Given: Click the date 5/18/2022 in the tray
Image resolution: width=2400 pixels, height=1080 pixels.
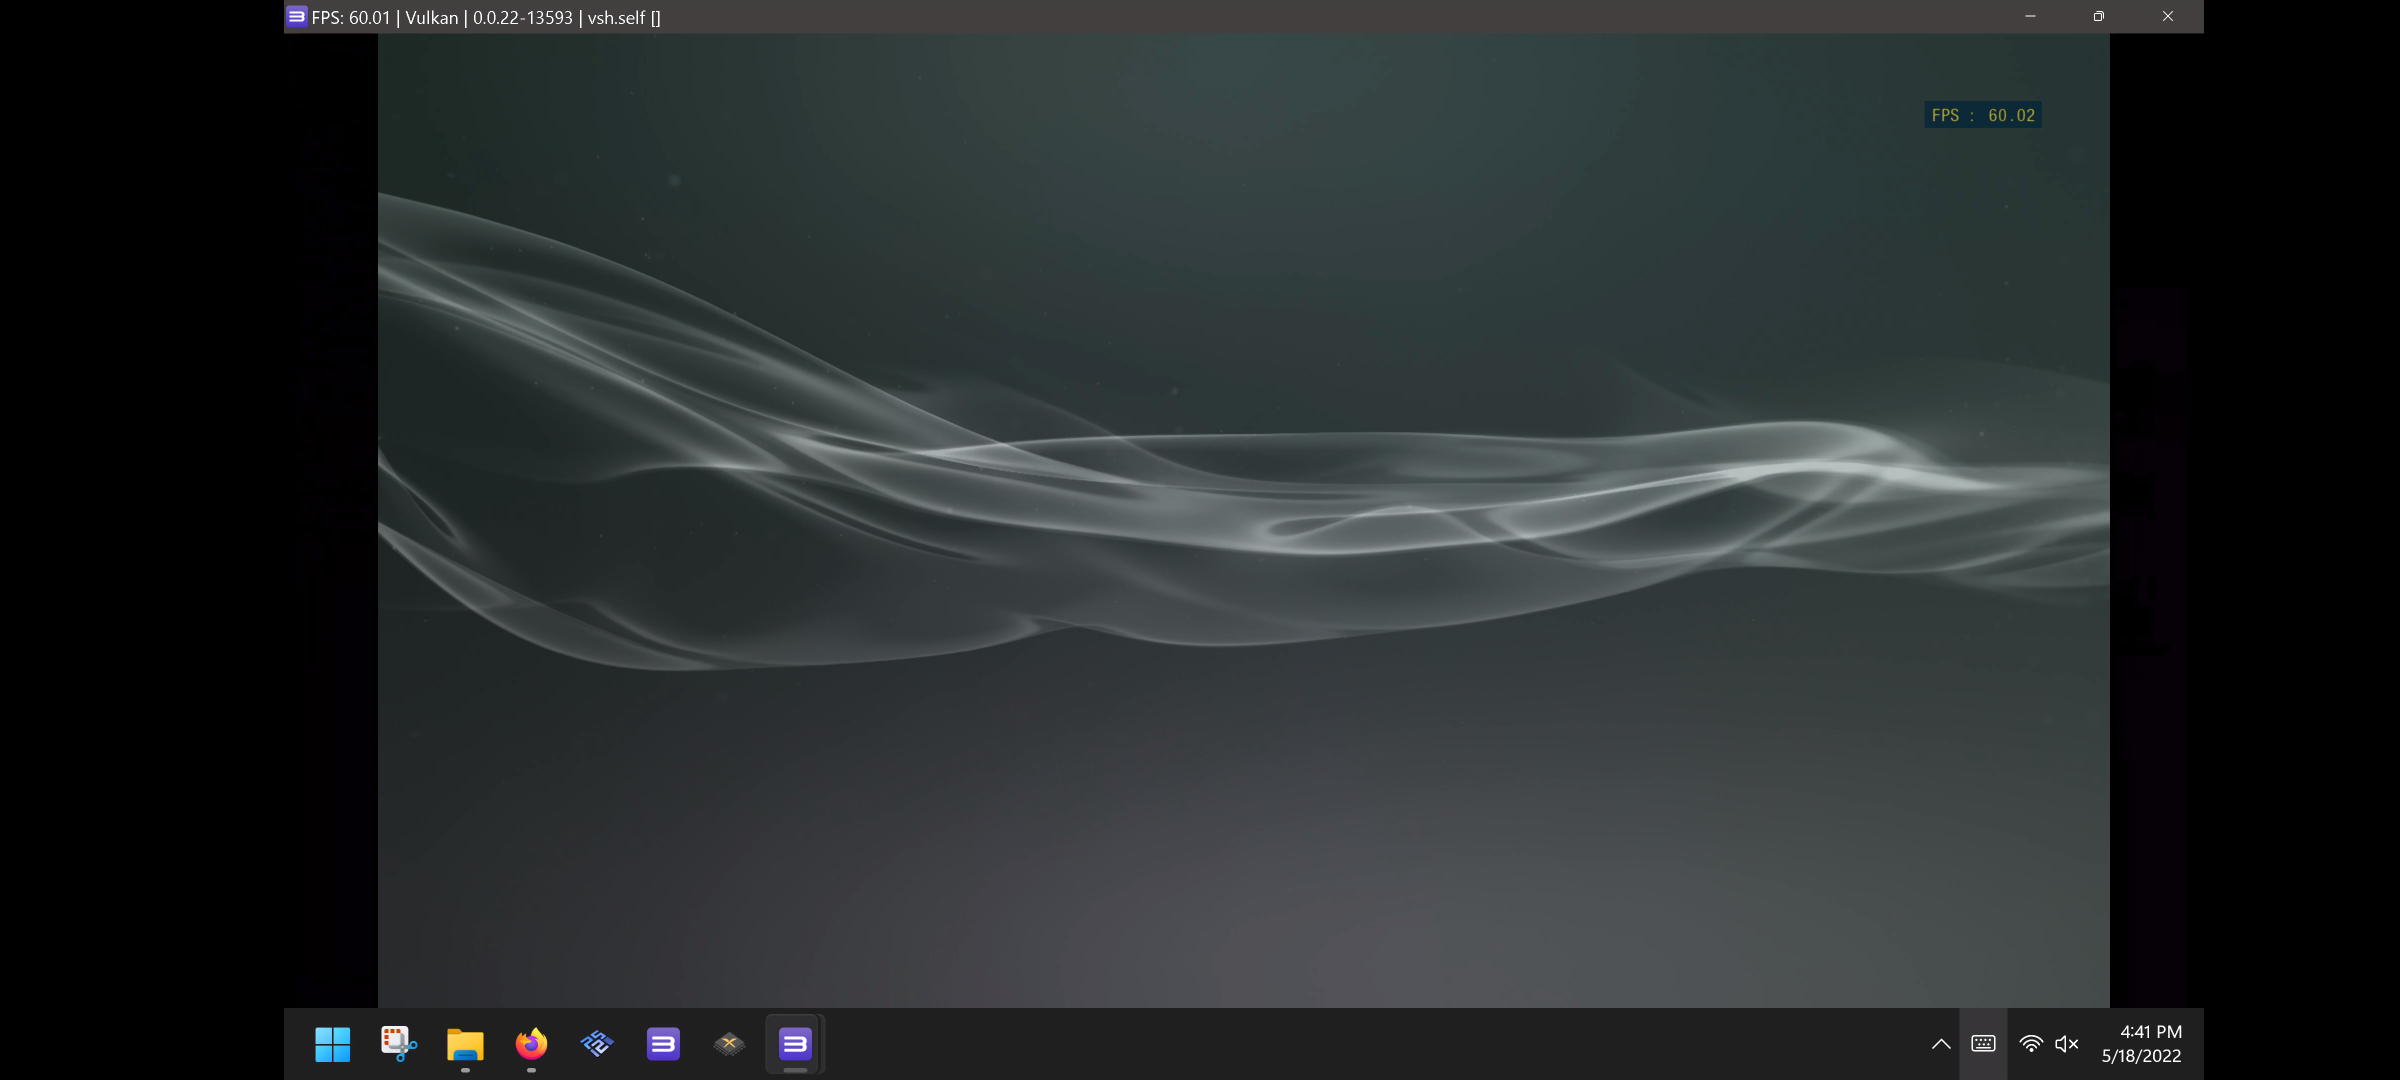Looking at the screenshot, I should 2140,1055.
